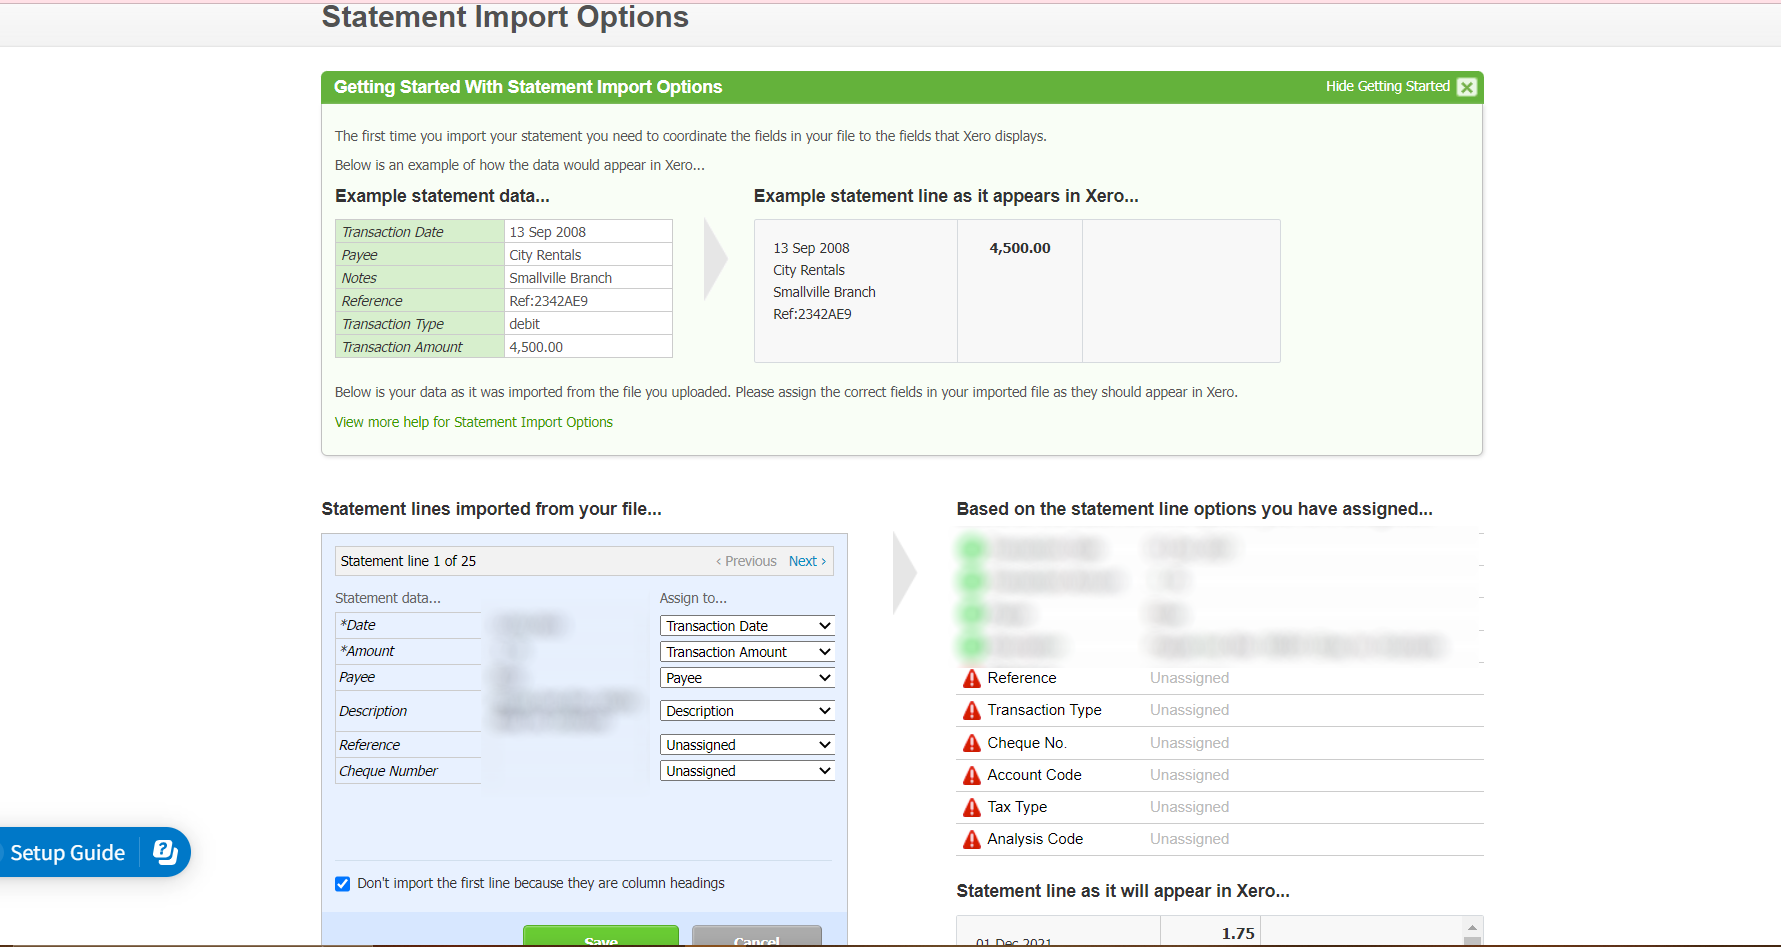Screen dimensions: 1781x947
Task: Click the bold '4,500.00' amount in Xero example
Action: coord(1020,248)
